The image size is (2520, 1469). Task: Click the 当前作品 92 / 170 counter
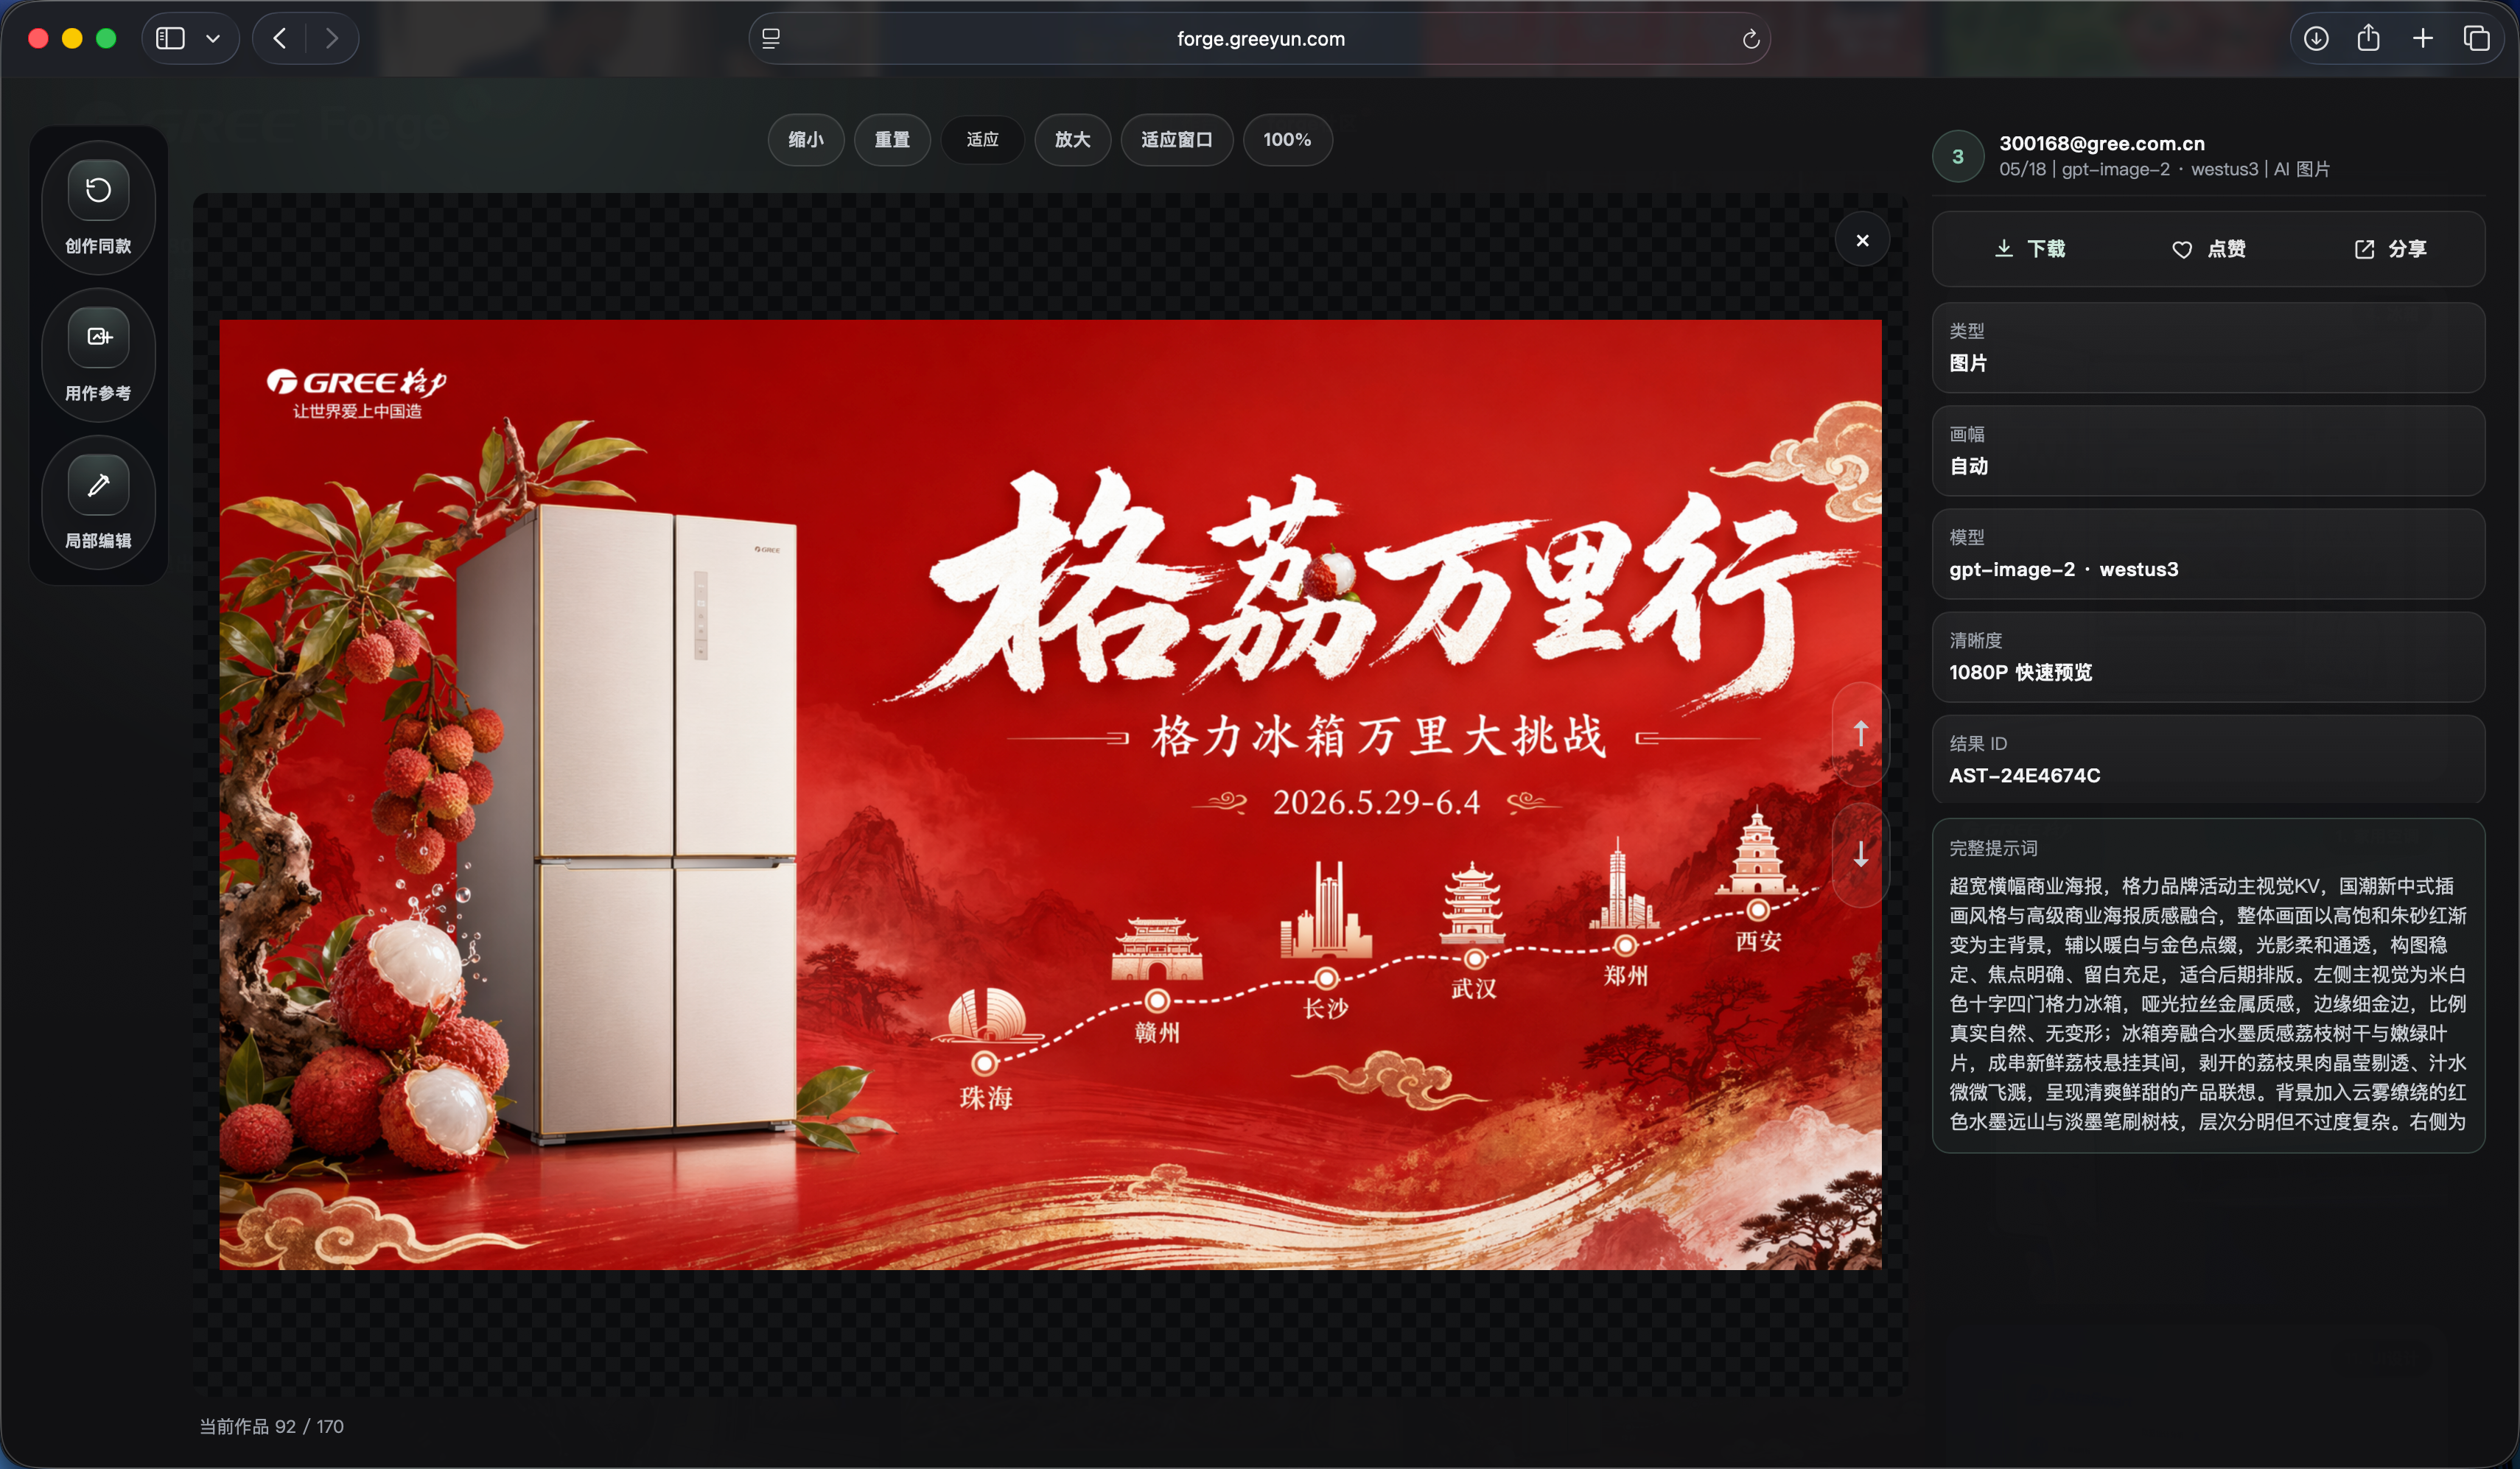[271, 1426]
